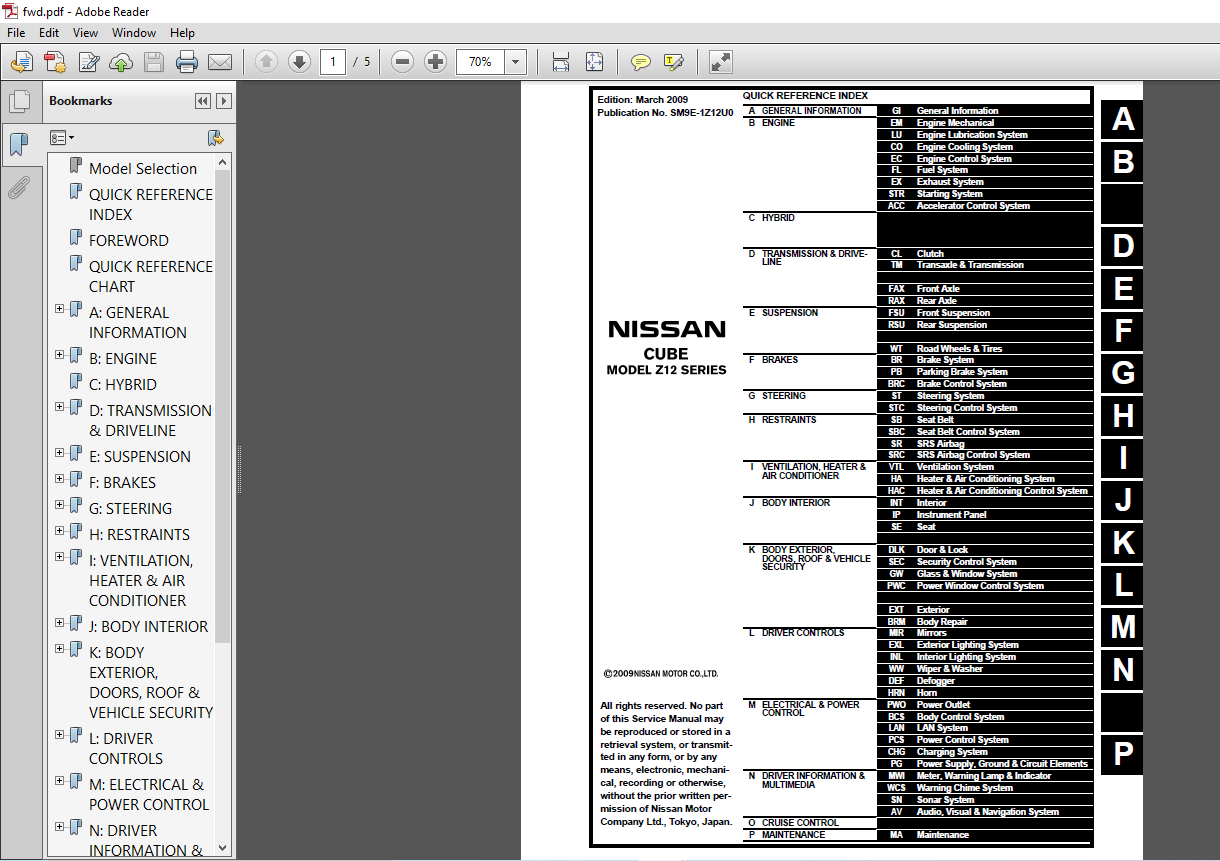Open the Window menu
This screenshot has width=1220, height=861.
(134, 33)
